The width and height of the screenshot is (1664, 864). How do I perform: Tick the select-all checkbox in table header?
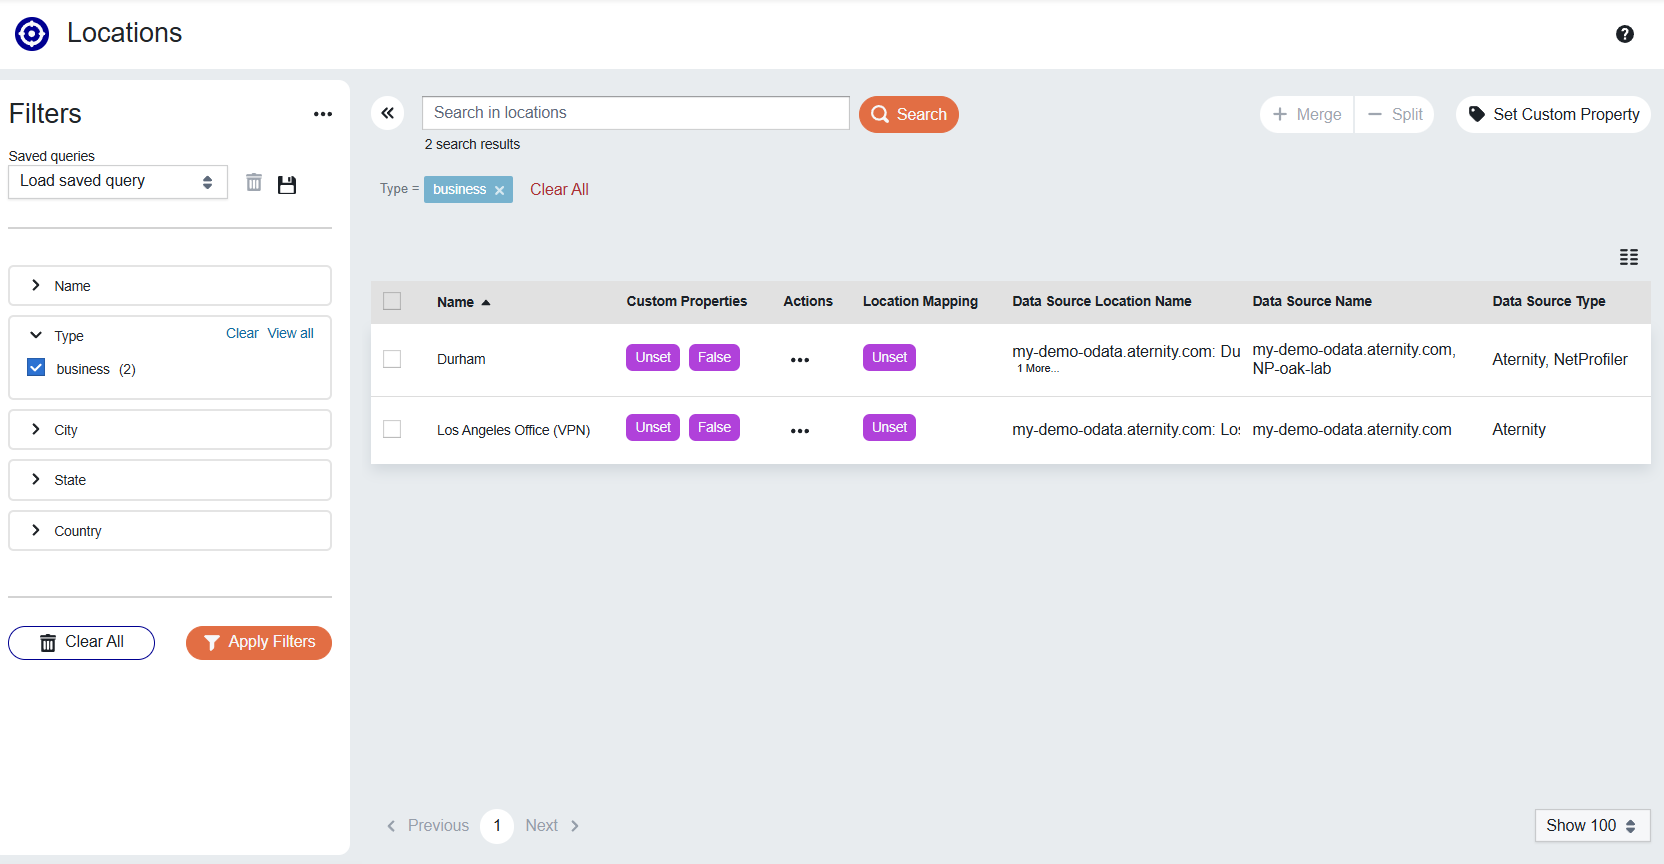[392, 301]
